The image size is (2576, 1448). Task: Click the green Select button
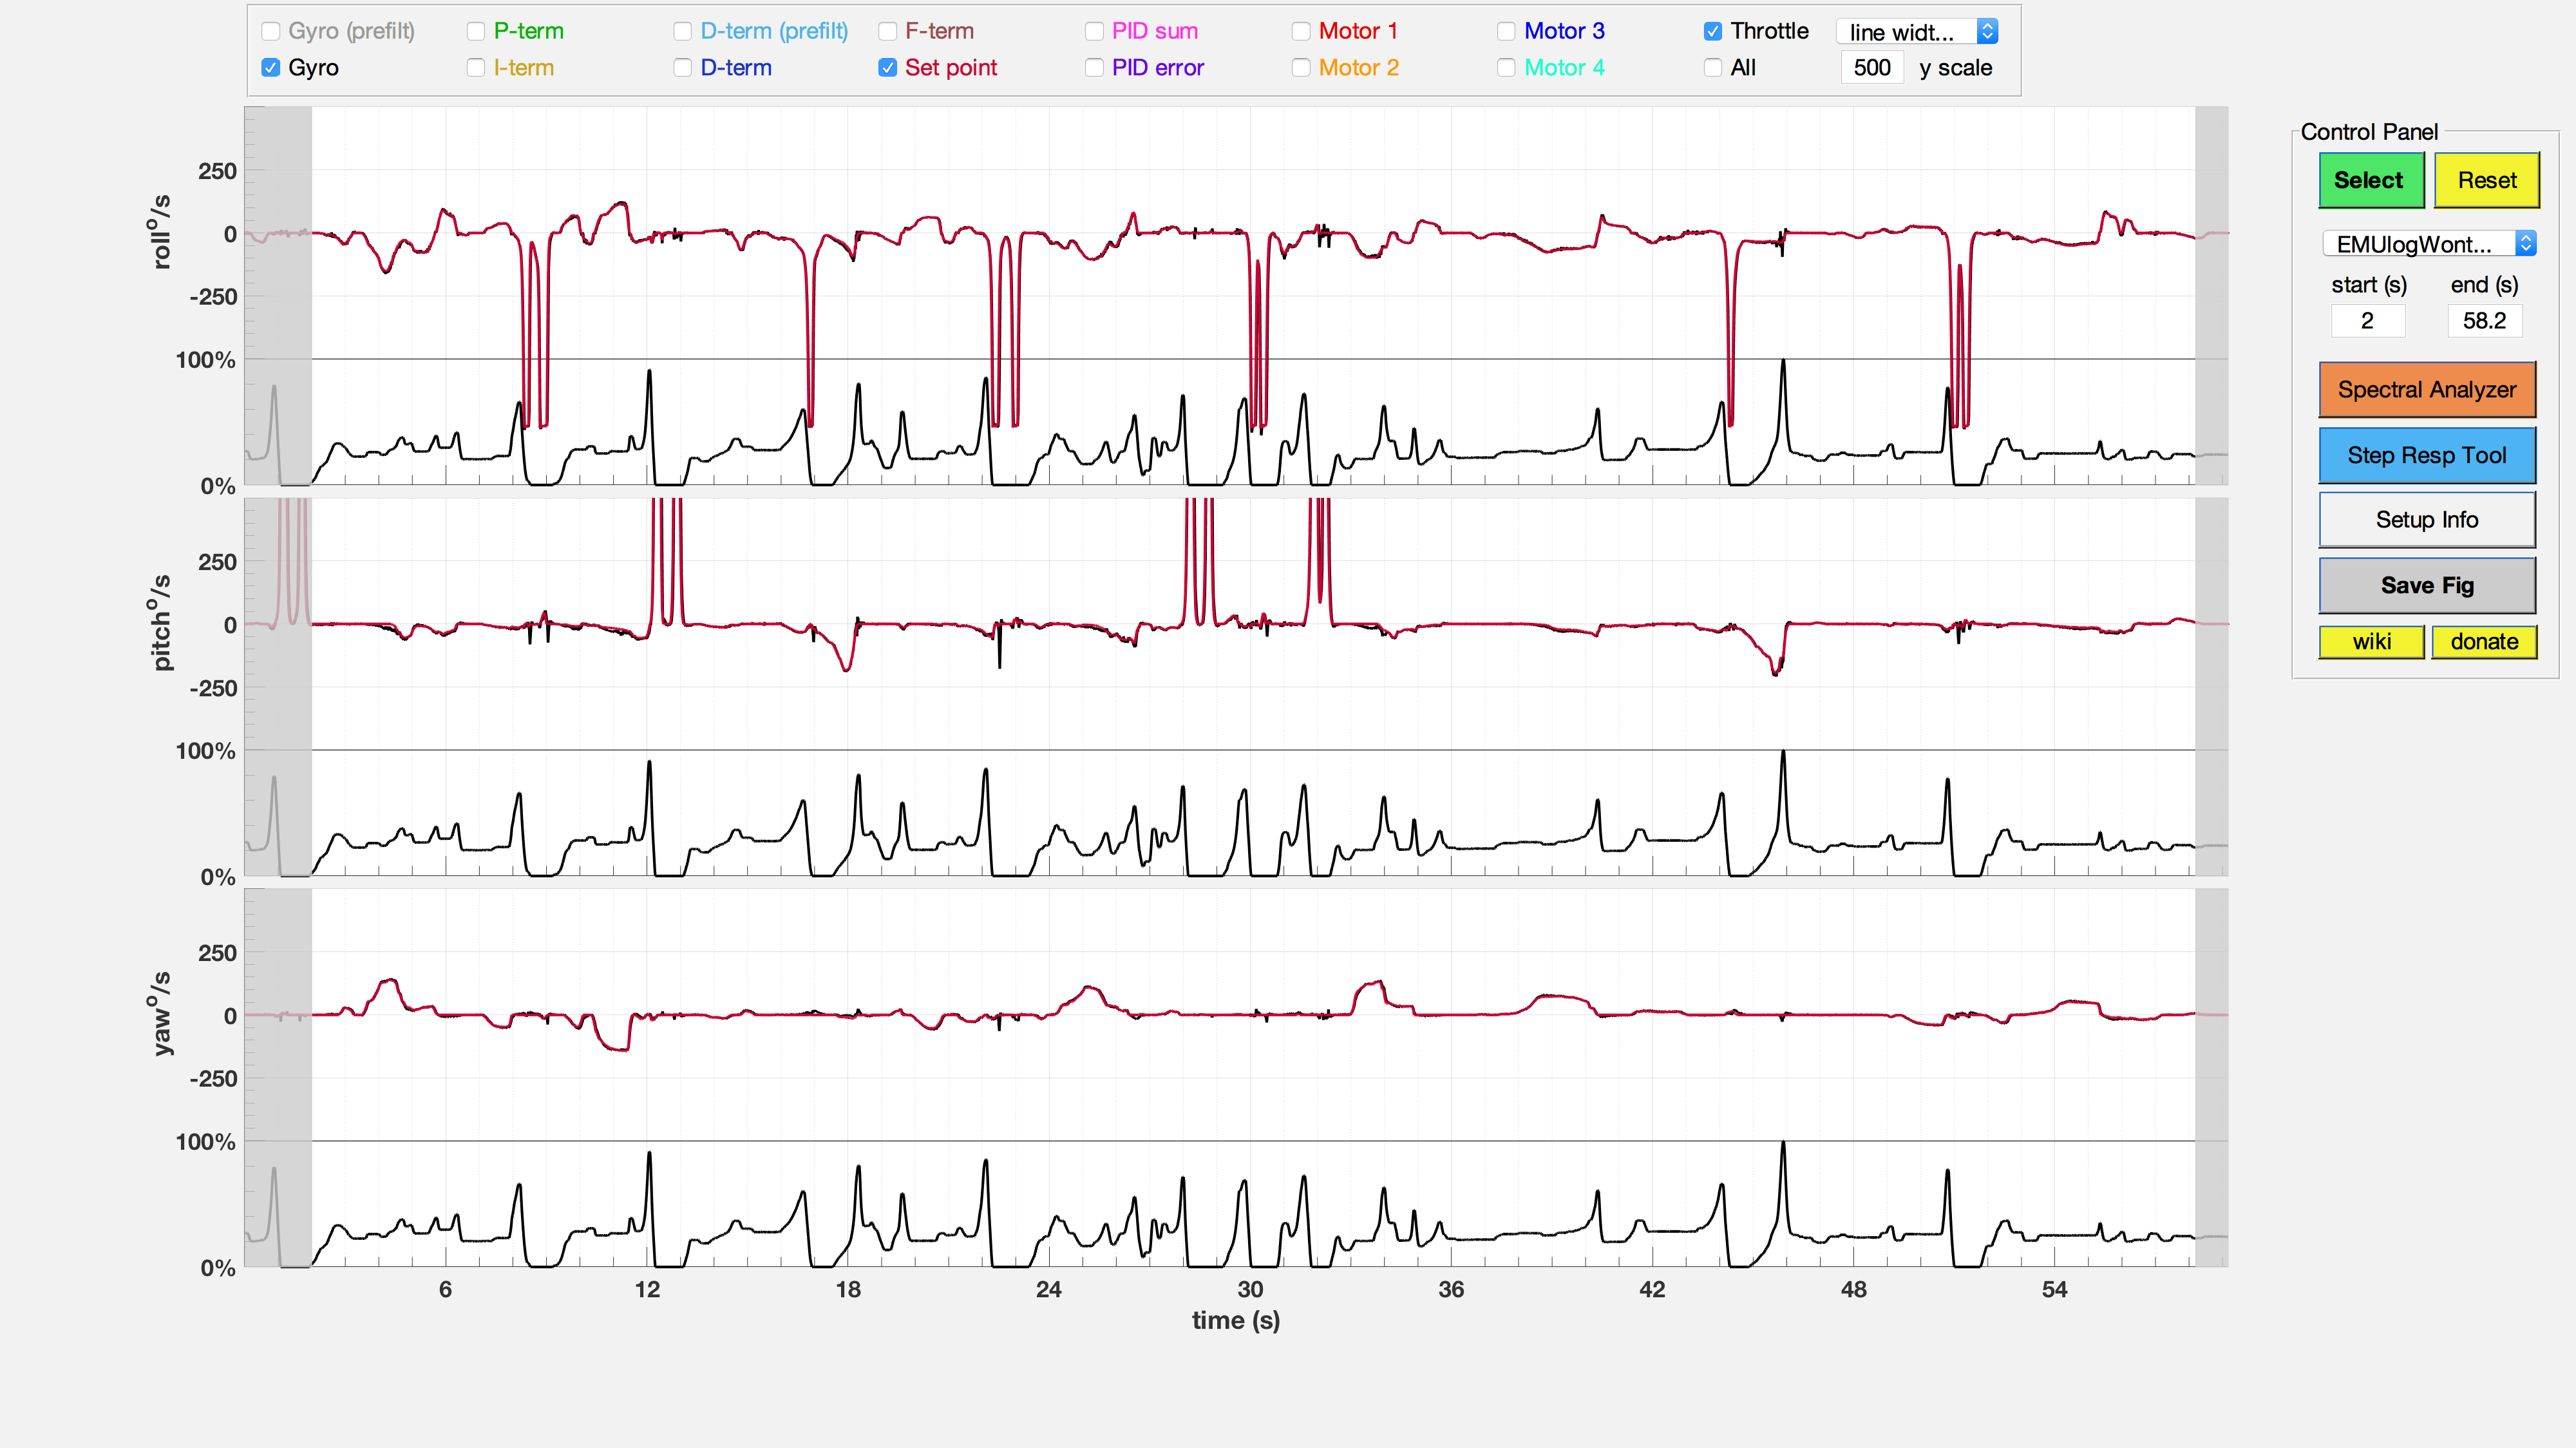2371,181
